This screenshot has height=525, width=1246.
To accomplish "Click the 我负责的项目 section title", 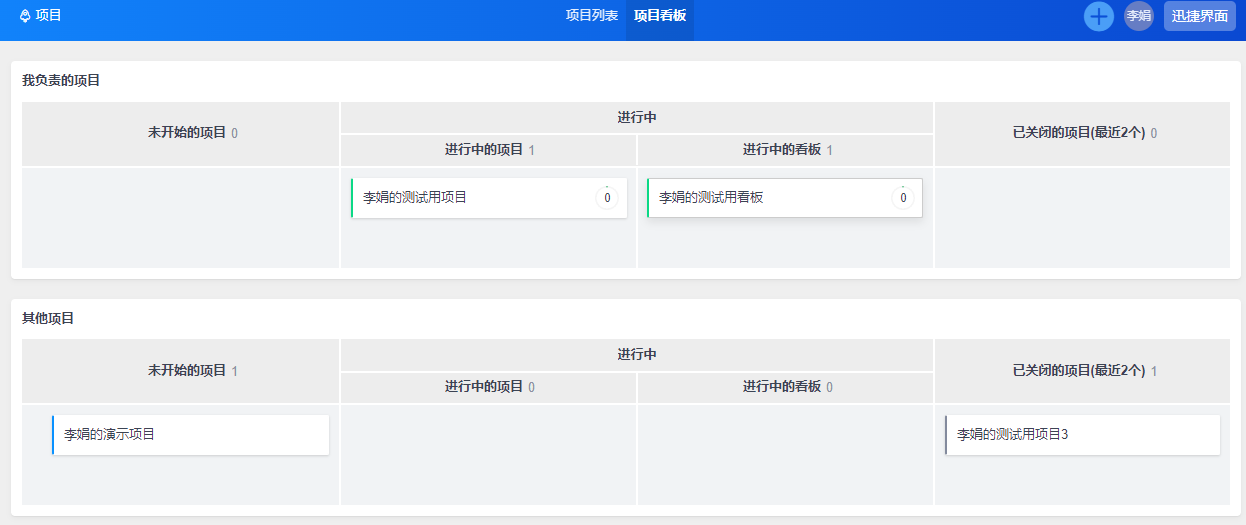I will pos(61,80).
